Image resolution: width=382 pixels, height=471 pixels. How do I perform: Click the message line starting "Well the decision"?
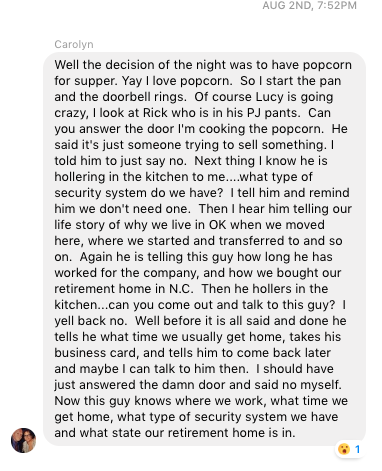click(203, 65)
